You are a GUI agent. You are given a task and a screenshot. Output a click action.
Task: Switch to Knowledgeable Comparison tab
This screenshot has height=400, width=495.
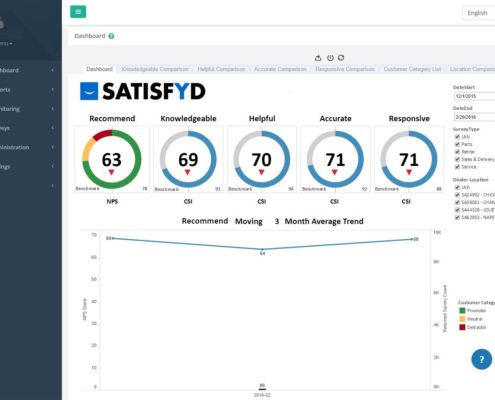pyautogui.click(x=155, y=69)
